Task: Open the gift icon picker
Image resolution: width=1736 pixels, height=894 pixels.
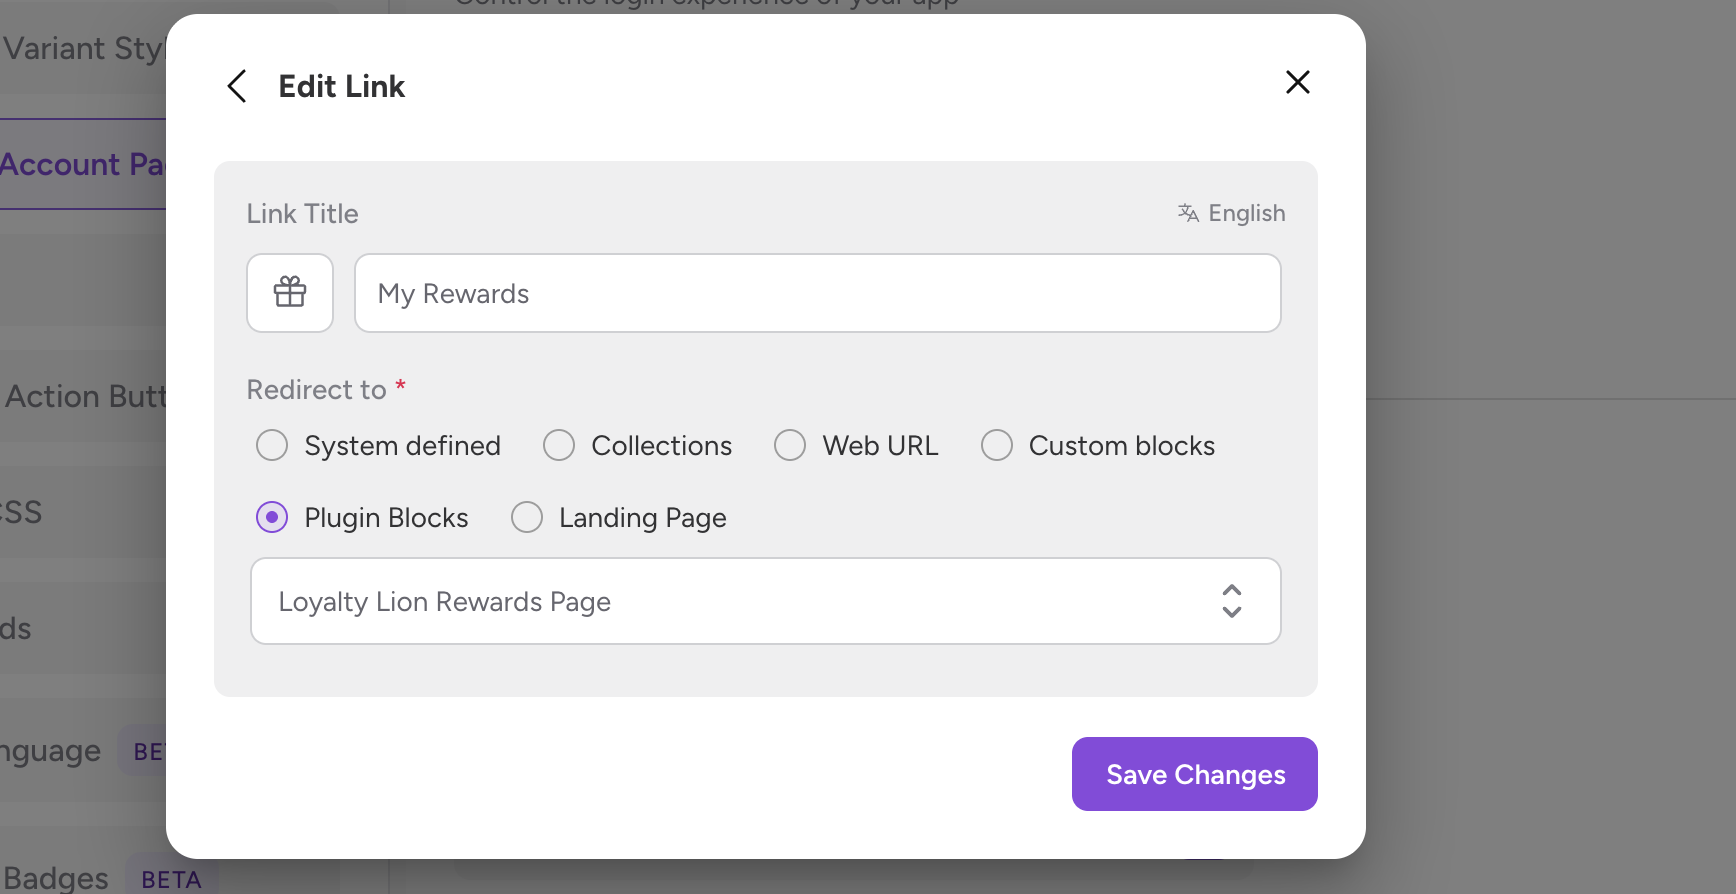Action: pyautogui.click(x=290, y=292)
